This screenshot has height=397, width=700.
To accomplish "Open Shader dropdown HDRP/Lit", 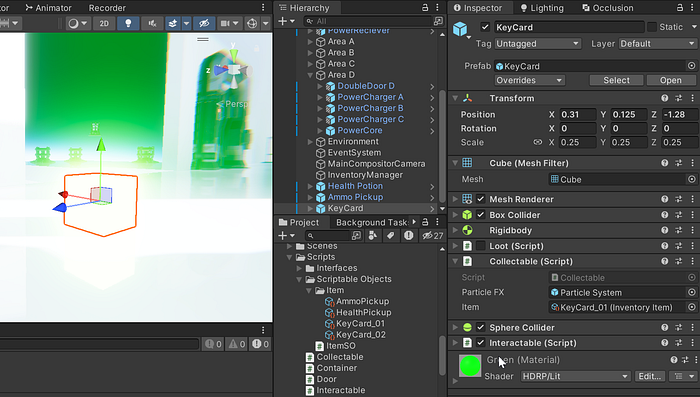I will (x=575, y=376).
